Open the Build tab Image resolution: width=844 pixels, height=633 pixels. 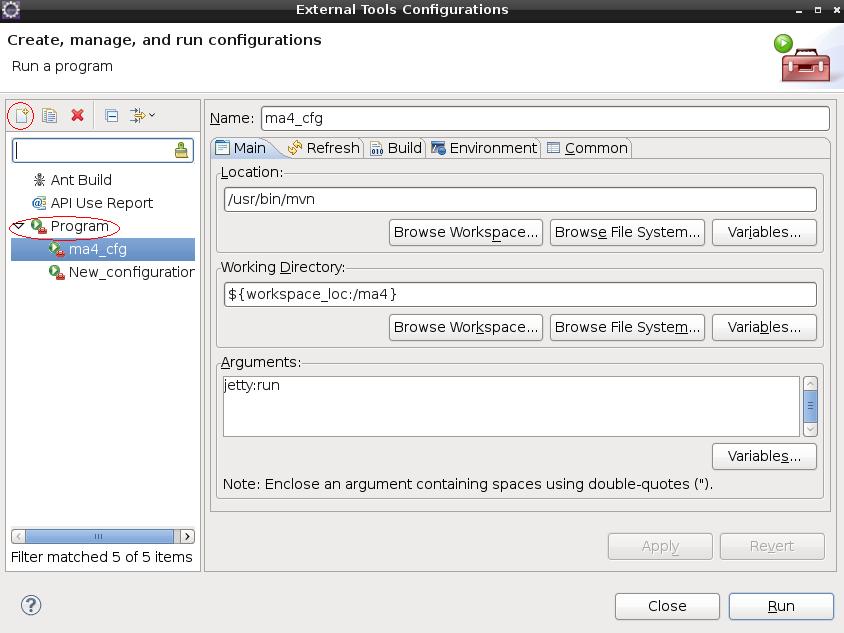396,148
